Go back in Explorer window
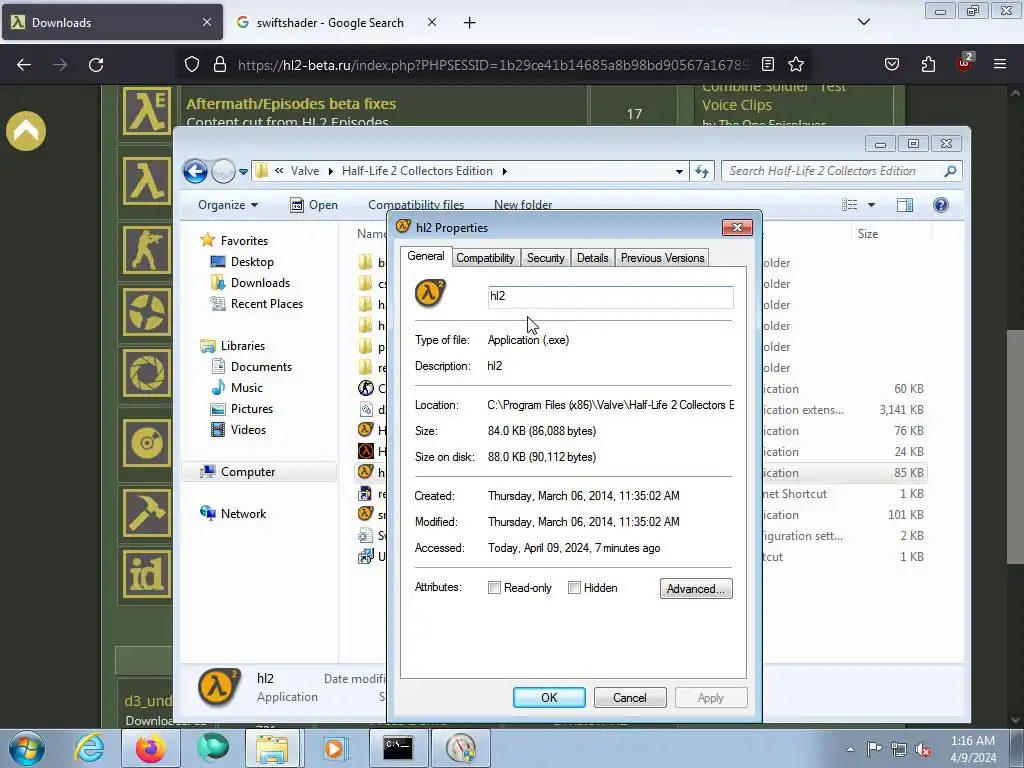Viewport: 1024px width, 768px height. (x=195, y=171)
